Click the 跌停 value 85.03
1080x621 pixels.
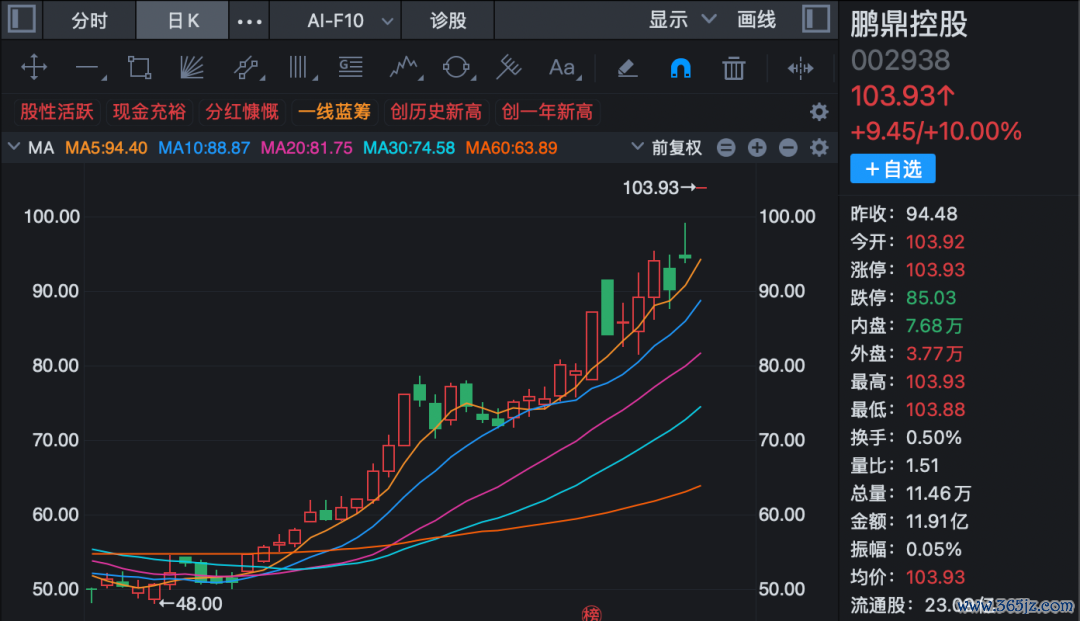coord(931,297)
